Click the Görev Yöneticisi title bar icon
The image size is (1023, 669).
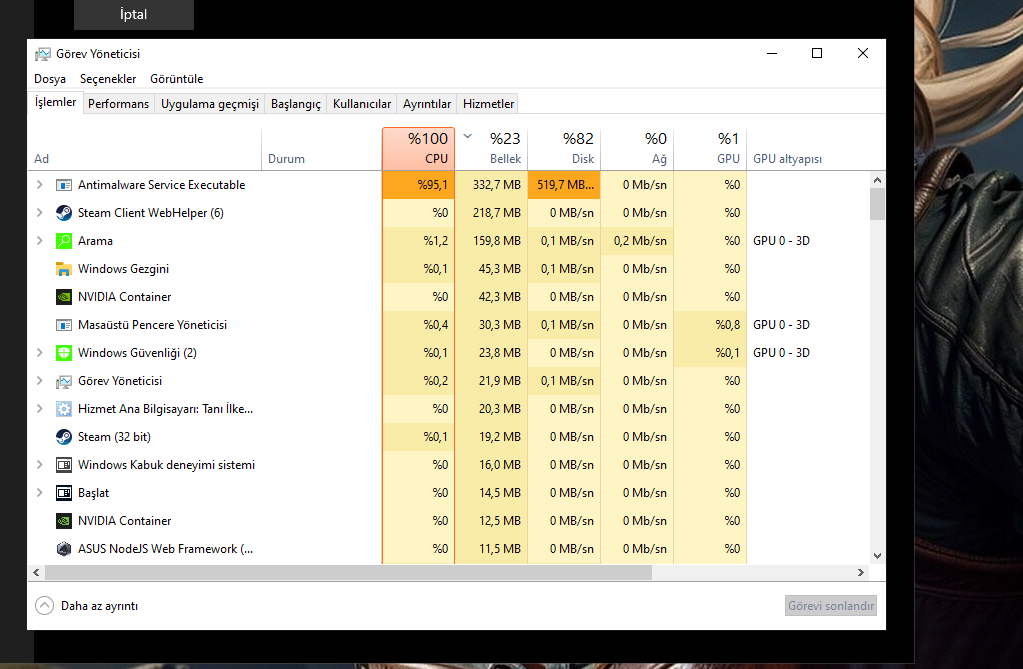coord(42,54)
